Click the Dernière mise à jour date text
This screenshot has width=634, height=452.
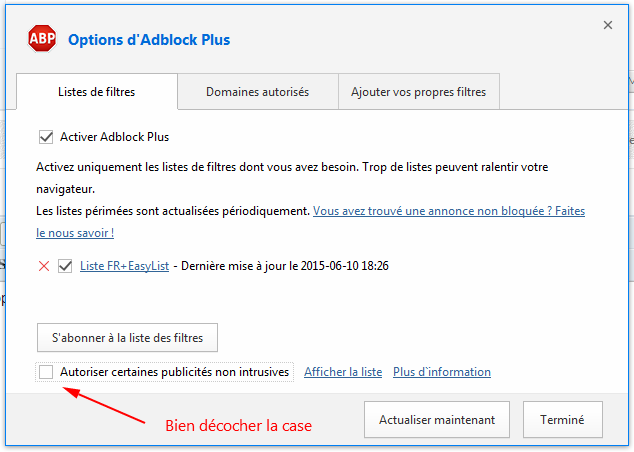click(x=285, y=266)
